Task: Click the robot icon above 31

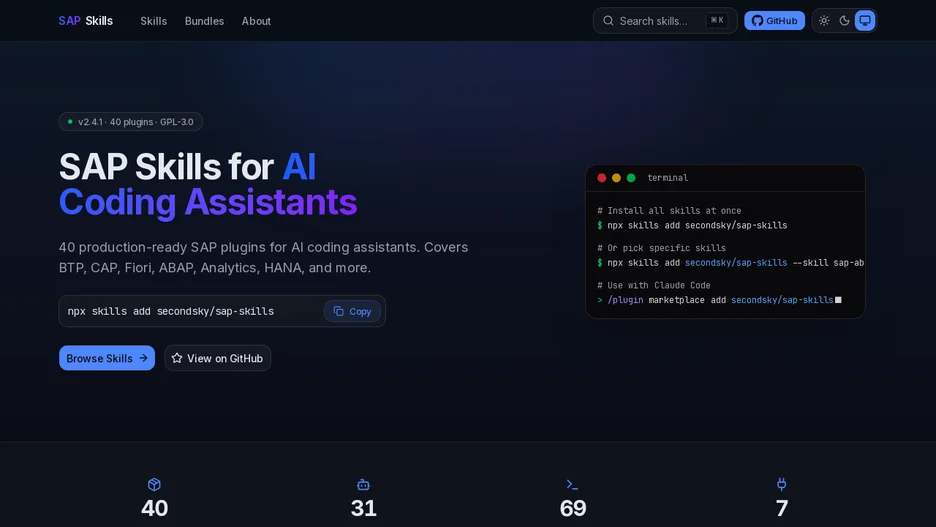Action: pyautogui.click(x=363, y=484)
